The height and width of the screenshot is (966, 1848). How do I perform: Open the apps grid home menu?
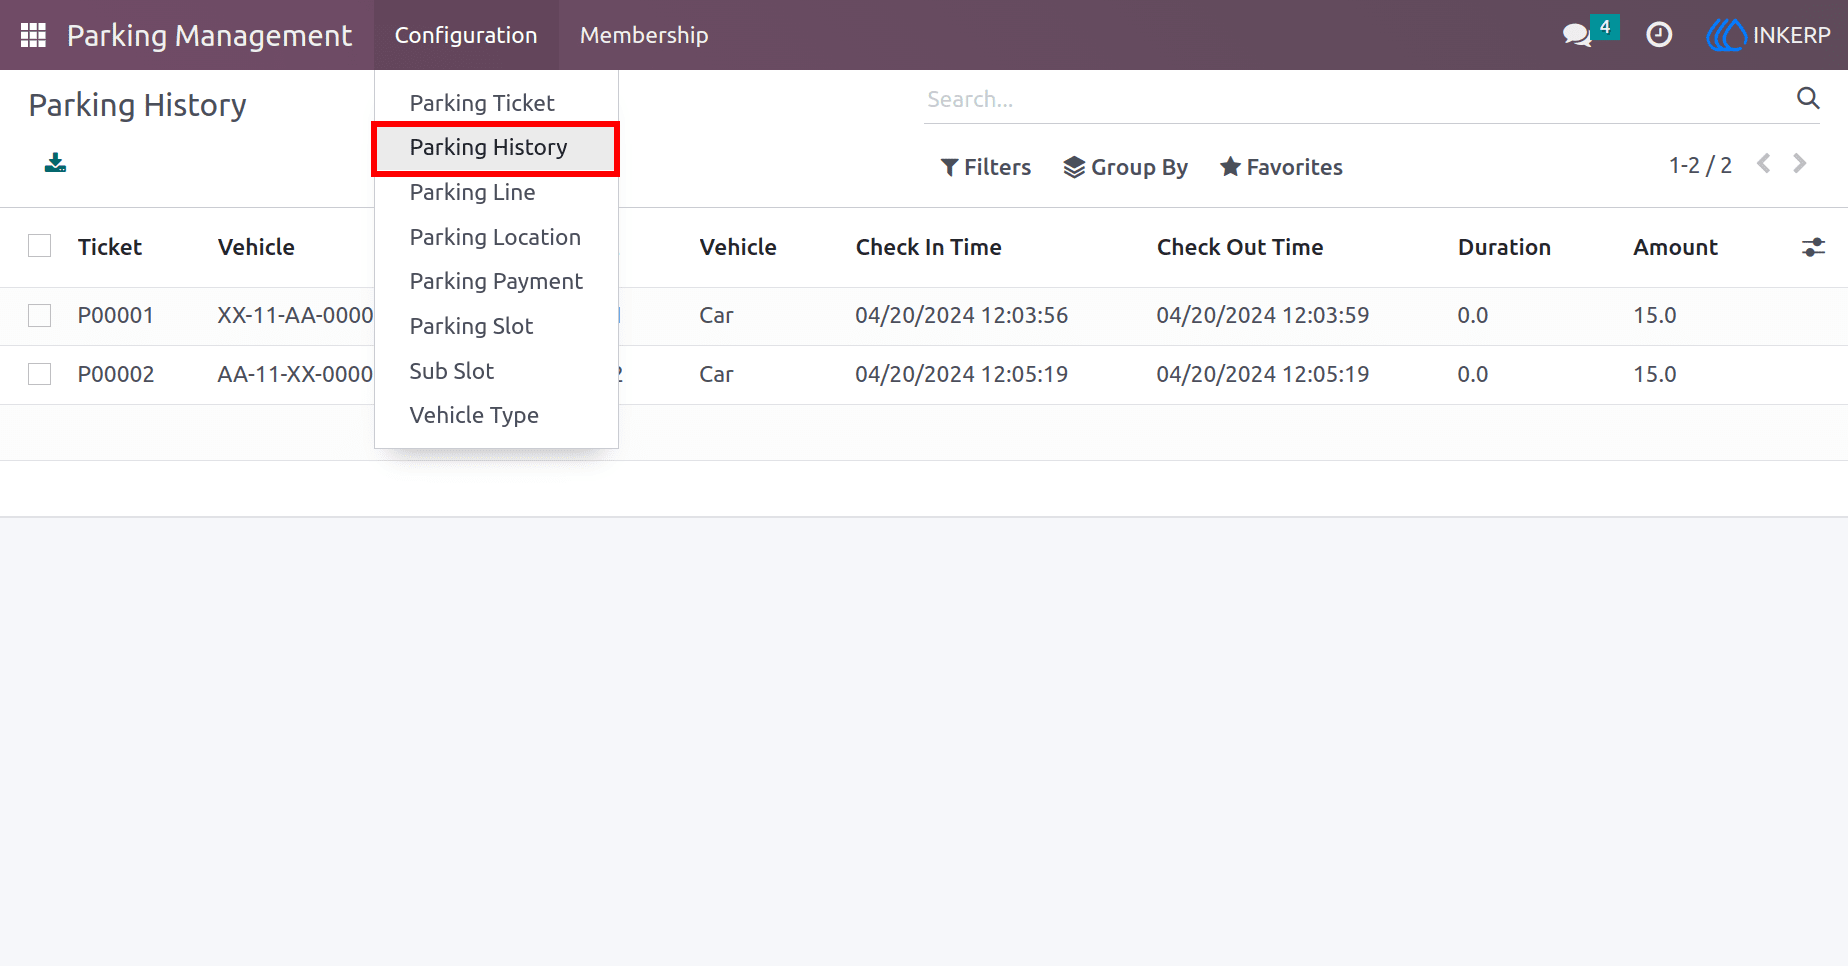33,35
